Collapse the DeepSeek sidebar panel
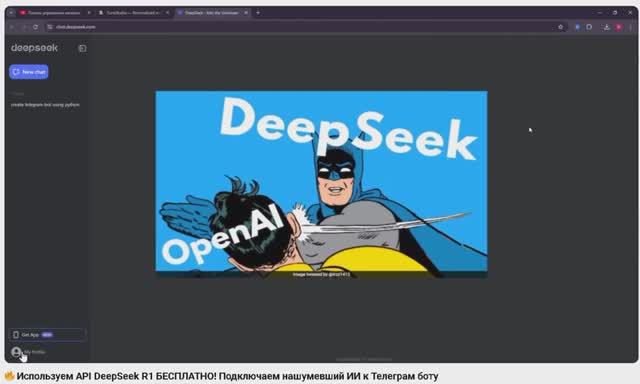 click(82, 48)
